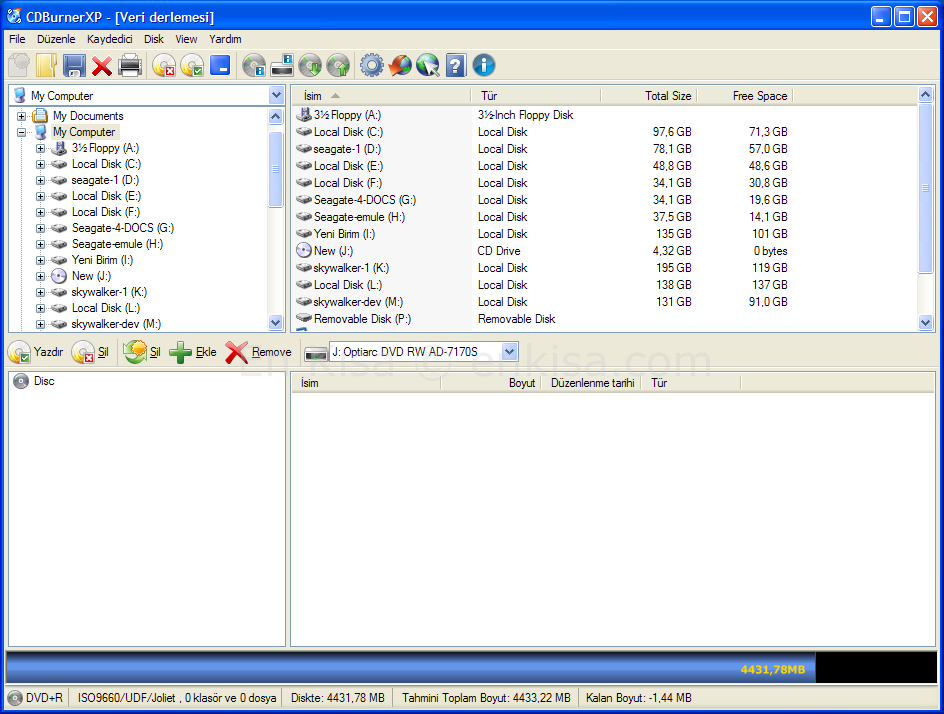Click the Düzenlenme tarihi column header

[x=591, y=383]
